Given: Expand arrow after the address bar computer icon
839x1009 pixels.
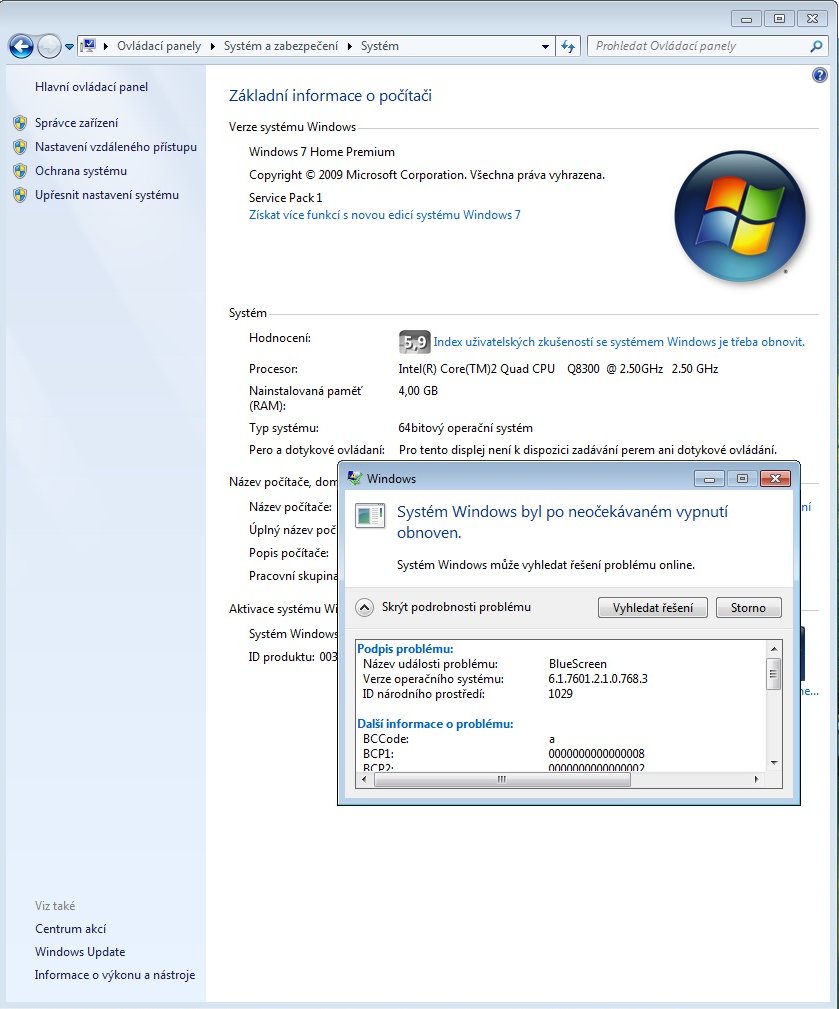Looking at the screenshot, I should pos(105,46).
